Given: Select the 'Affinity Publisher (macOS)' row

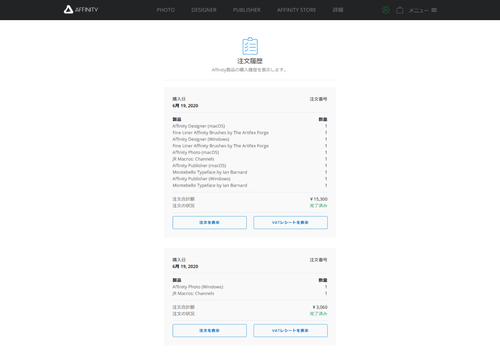Looking at the screenshot, I should point(250,165).
